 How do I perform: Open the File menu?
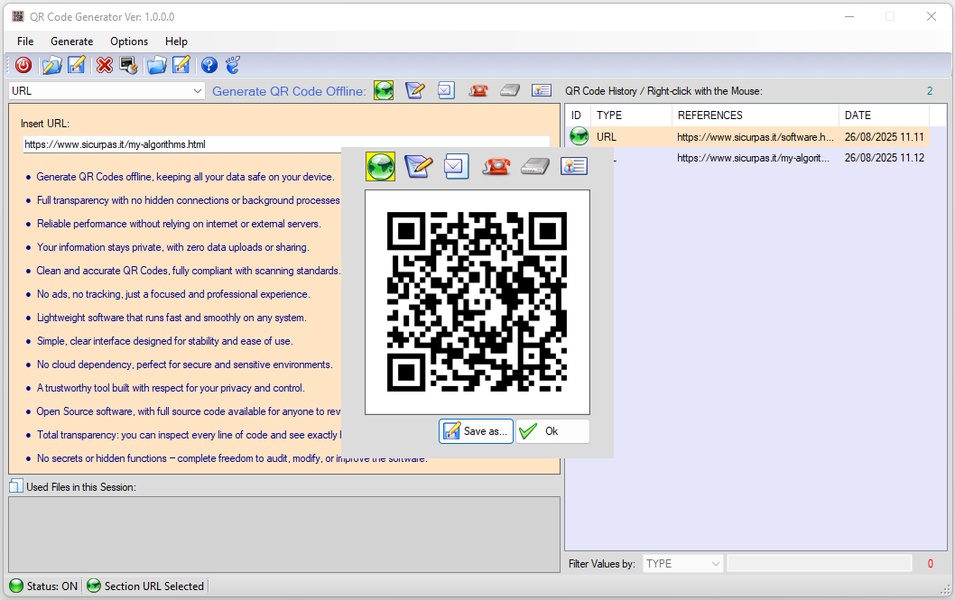coord(25,41)
